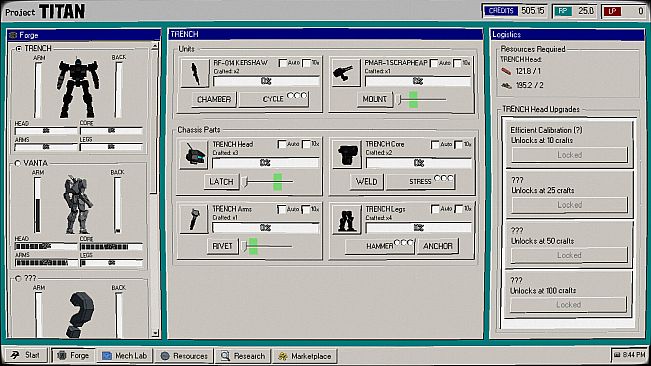Select the ??? locked mech radio button
The image size is (651, 366).
[18, 279]
